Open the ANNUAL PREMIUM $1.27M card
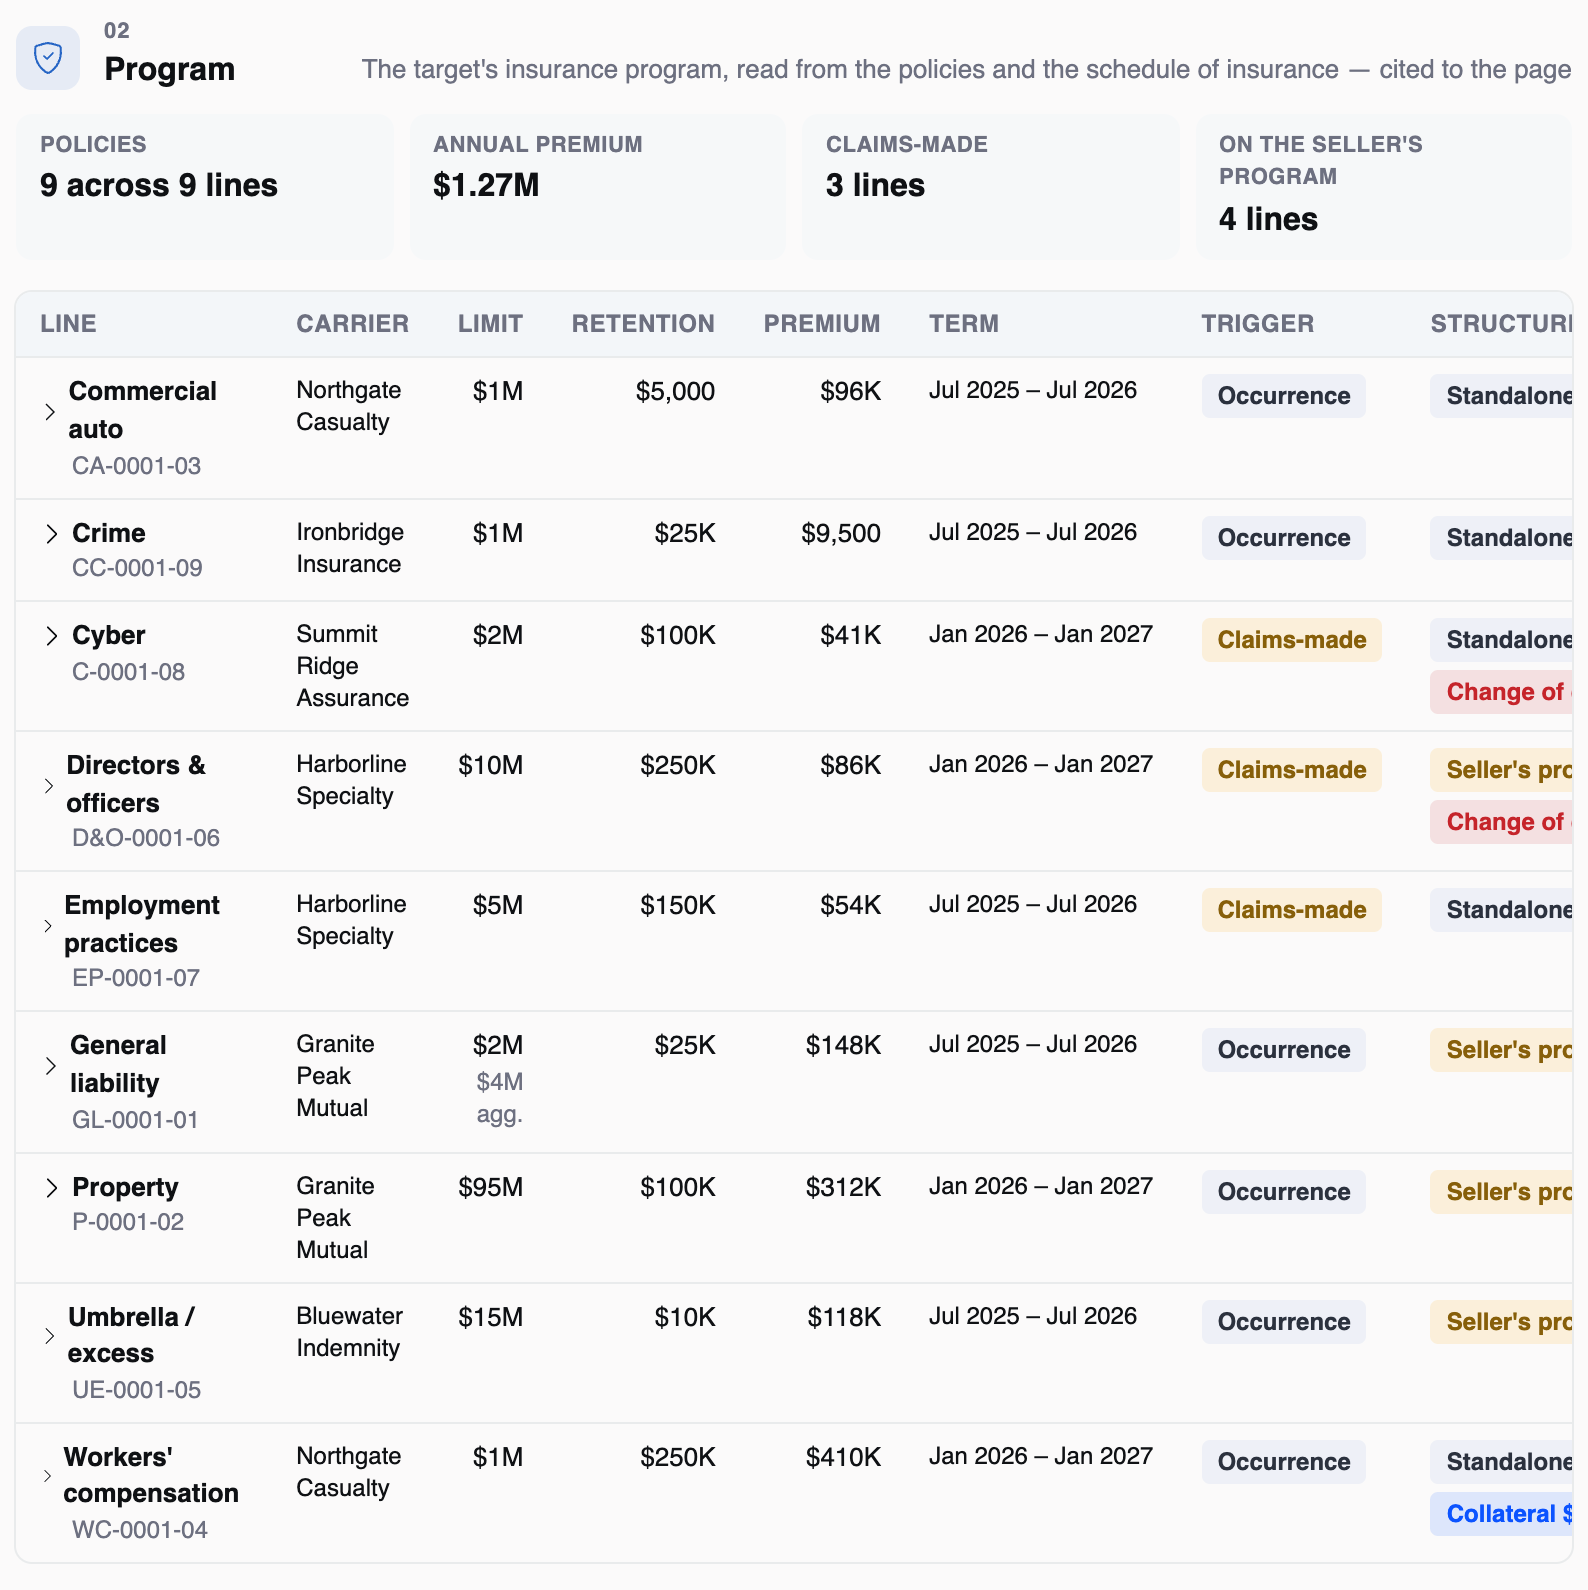 coord(598,186)
